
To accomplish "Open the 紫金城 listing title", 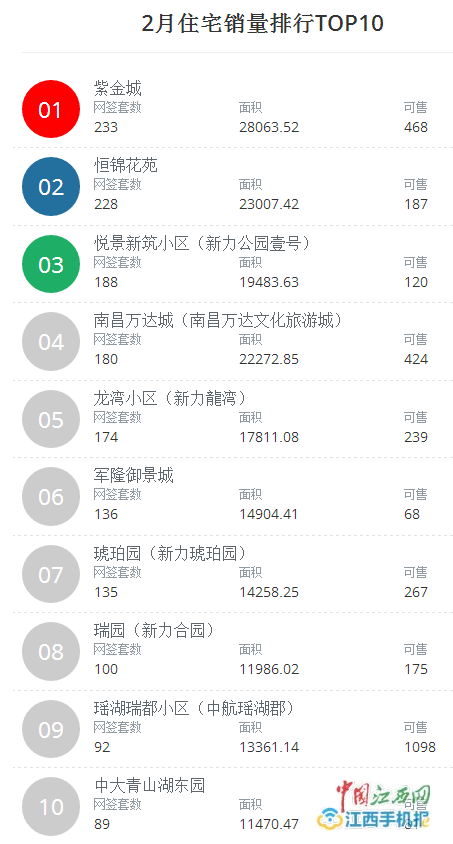I will (x=118, y=88).
